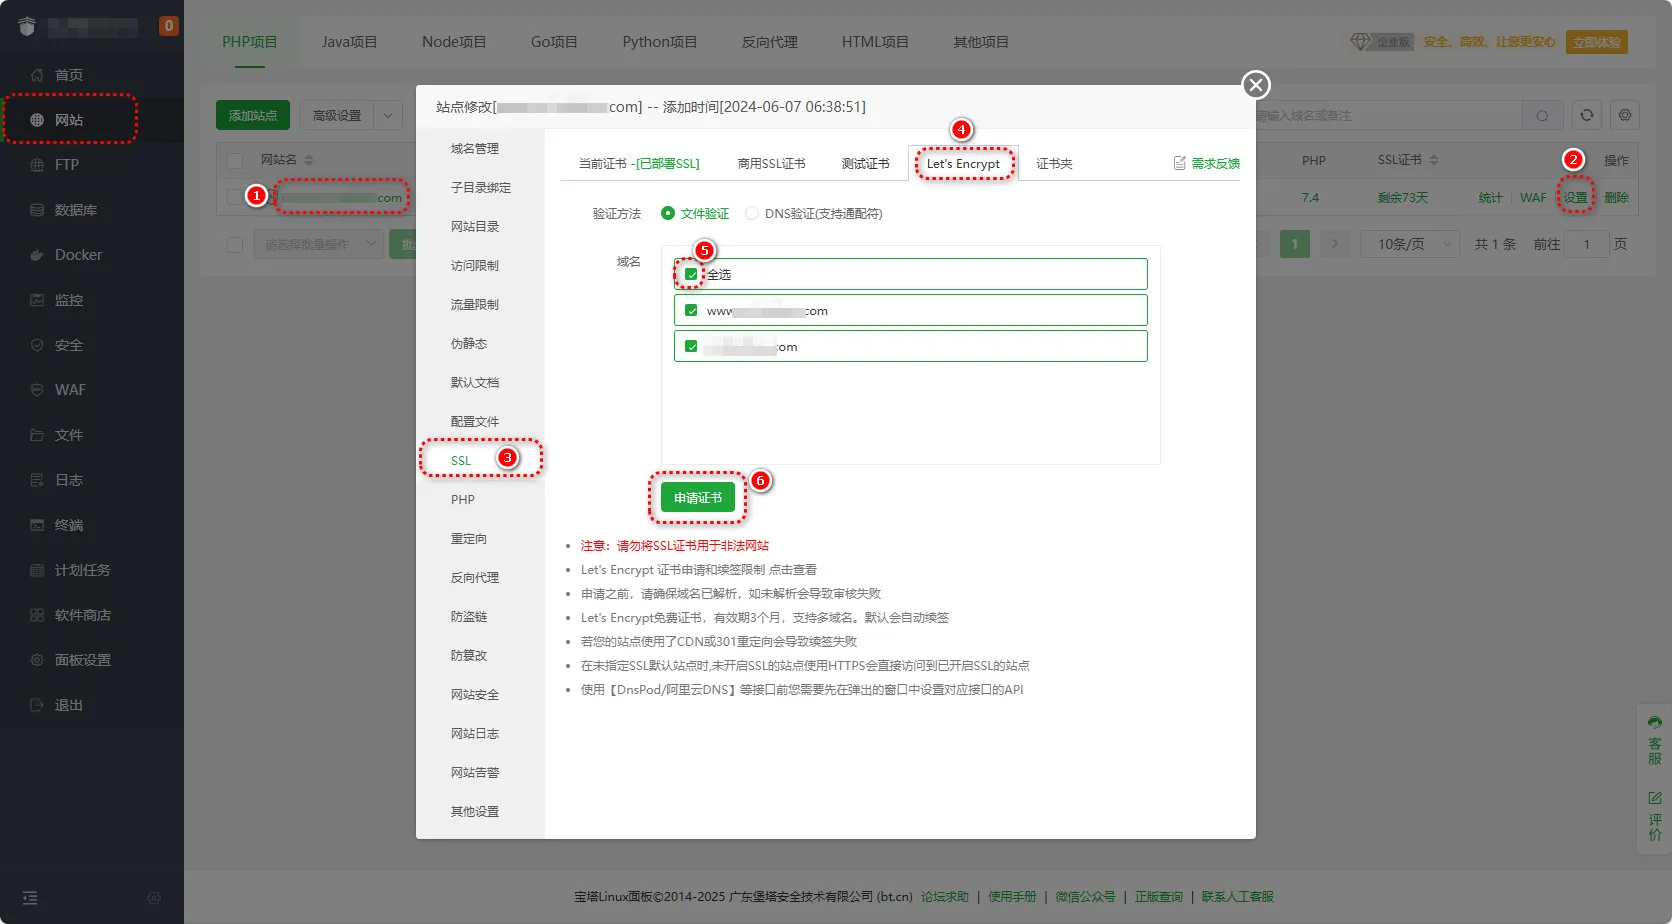Toggle the table header select-all checkbox
The image size is (1672, 924).
(235, 160)
